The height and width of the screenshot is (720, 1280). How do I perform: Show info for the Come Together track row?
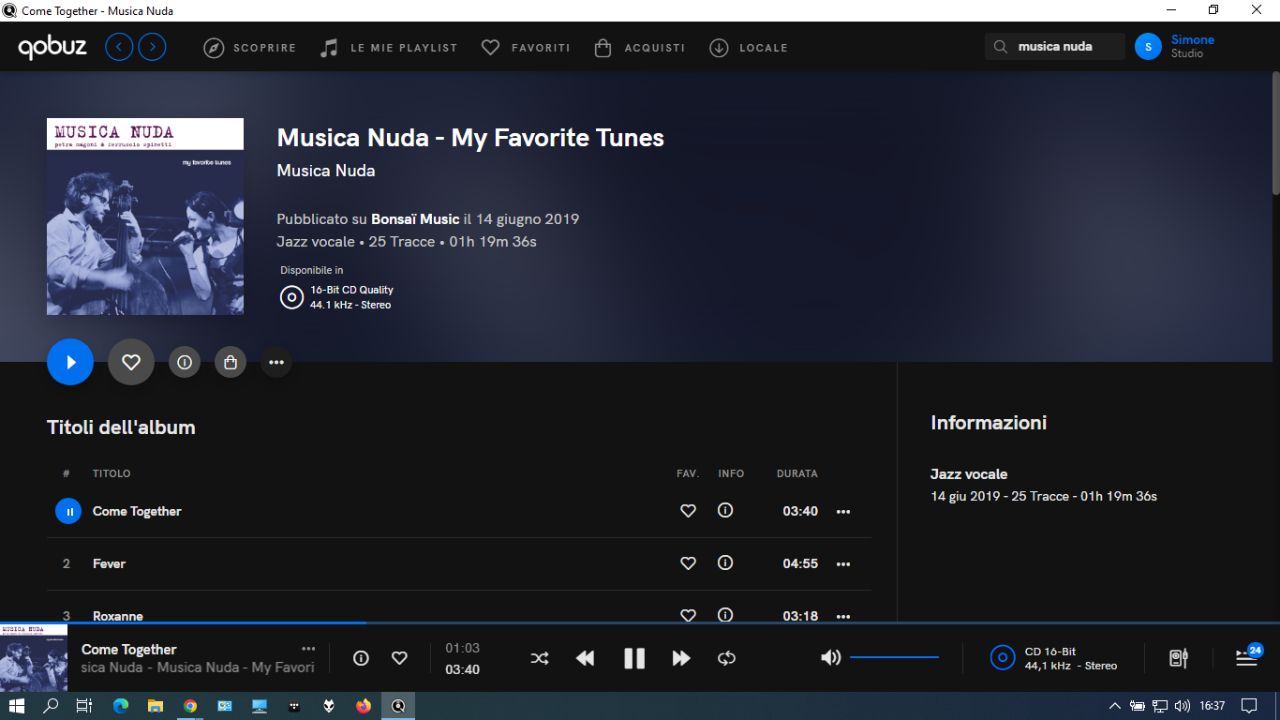coord(725,510)
